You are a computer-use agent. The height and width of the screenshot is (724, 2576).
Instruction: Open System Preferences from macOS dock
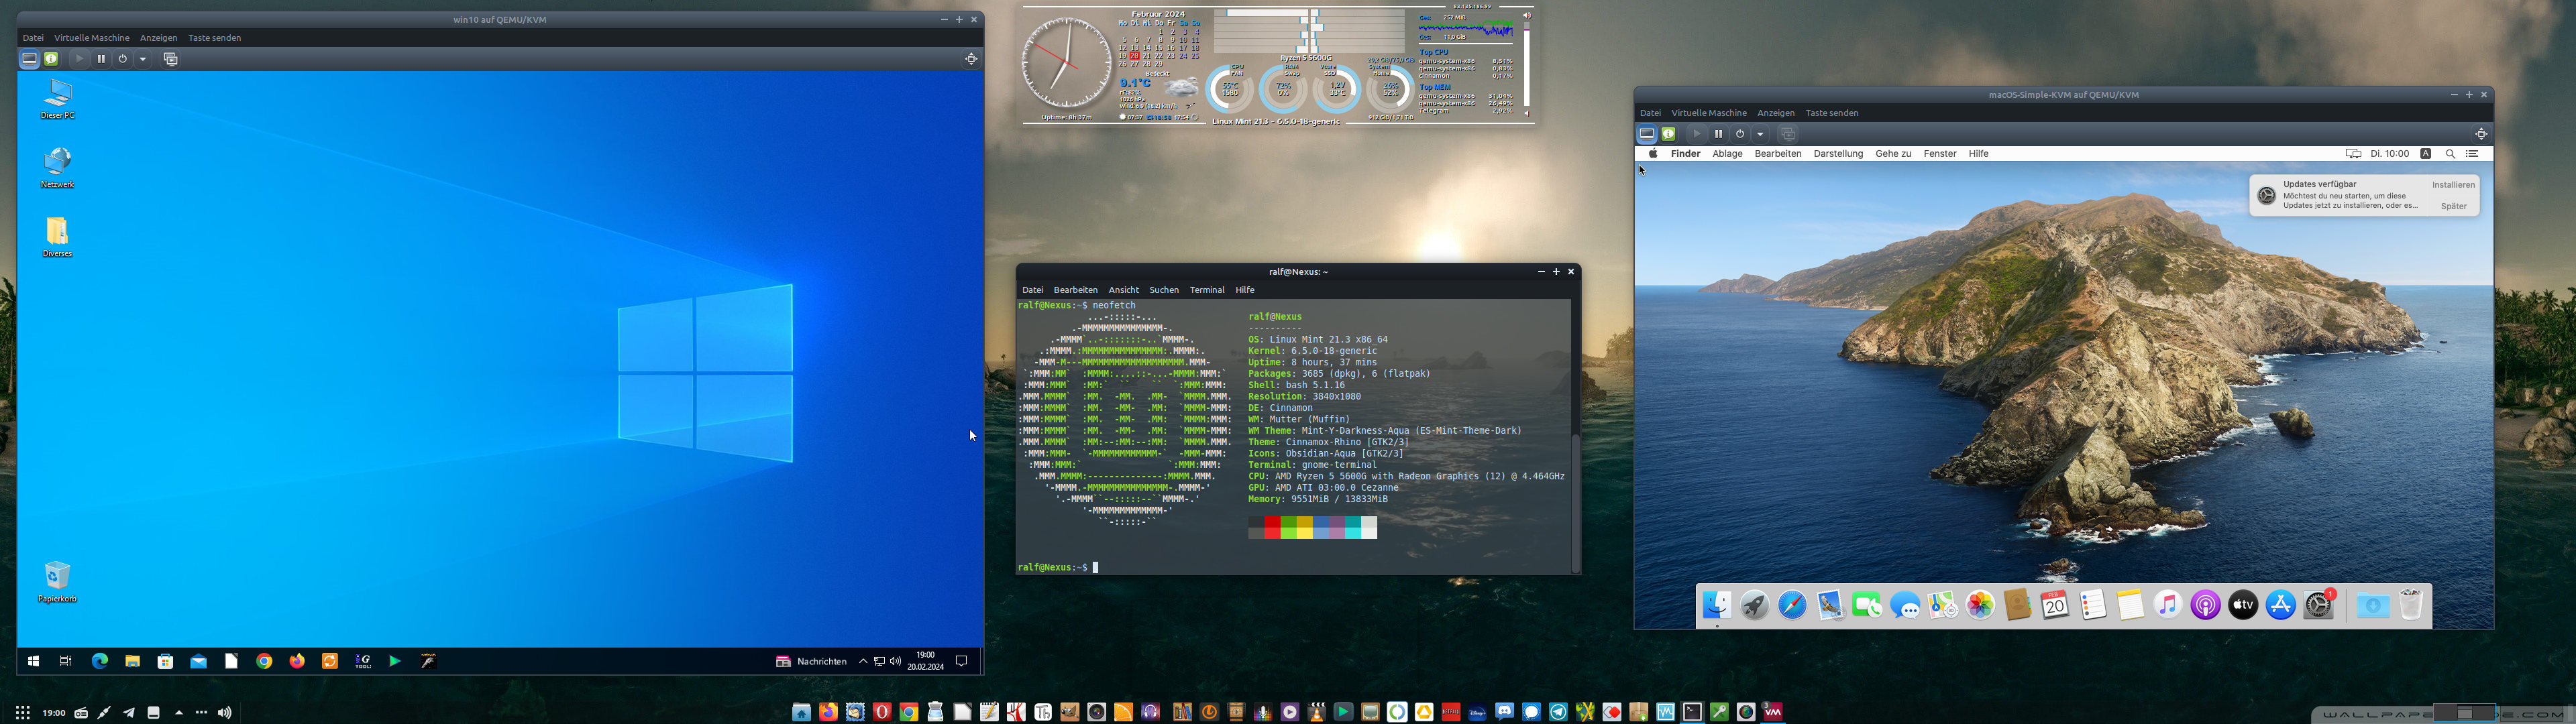point(2318,605)
